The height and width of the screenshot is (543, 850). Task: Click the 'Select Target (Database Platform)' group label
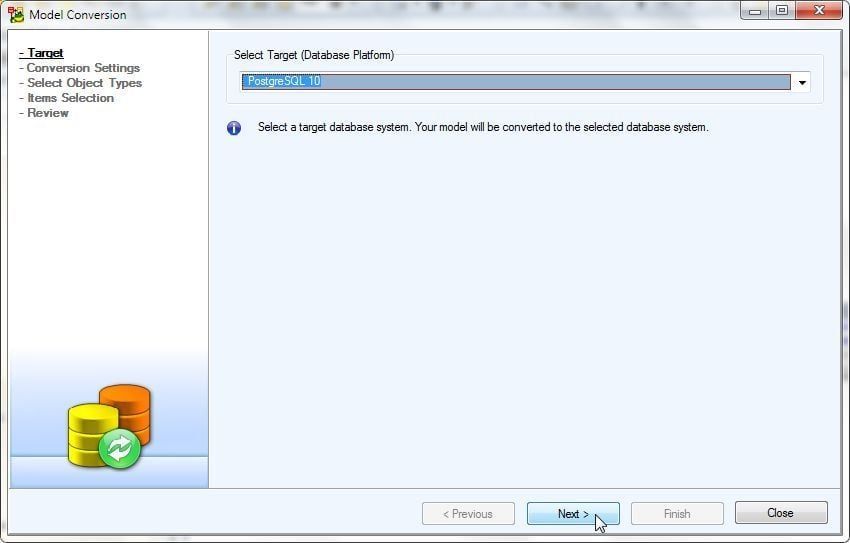tap(314, 55)
